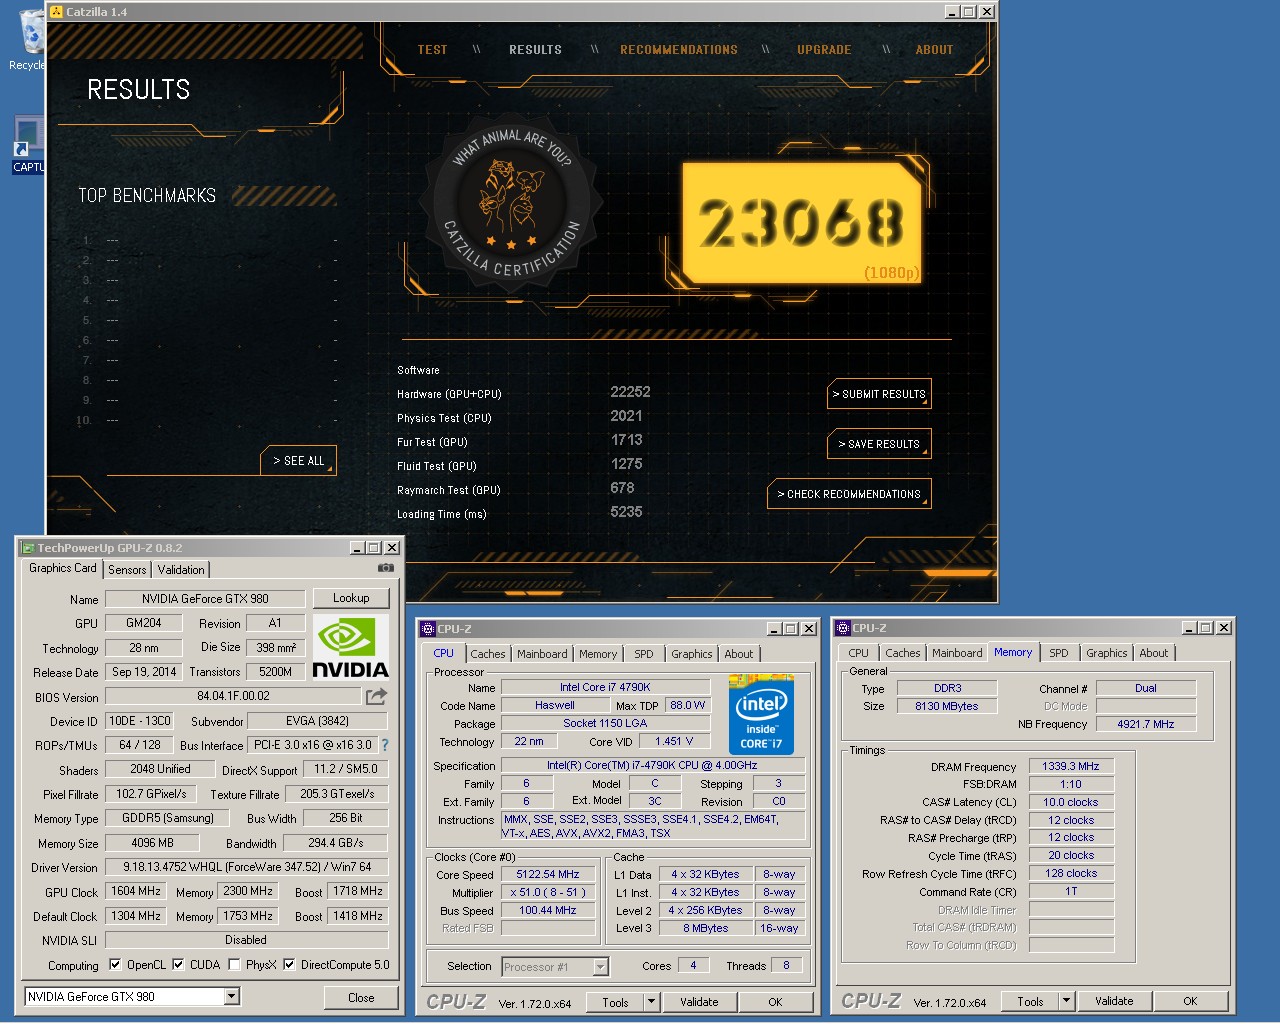
Task: Maximize the Catzilla window
Action: coord(969,12)
